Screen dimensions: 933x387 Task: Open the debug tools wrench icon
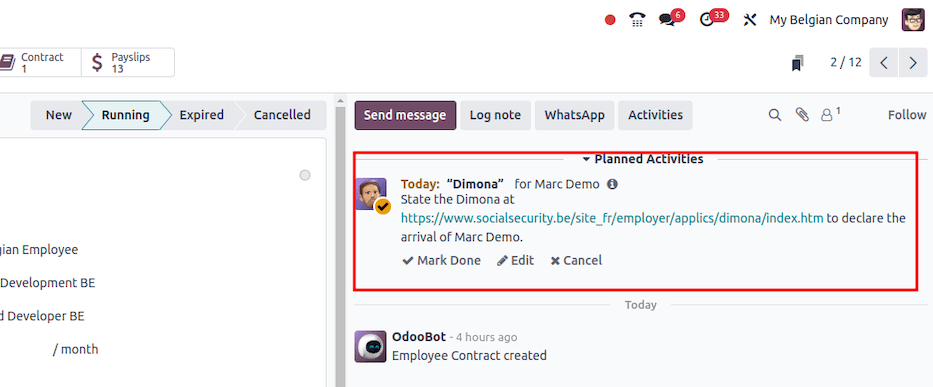tap(750, 20)
